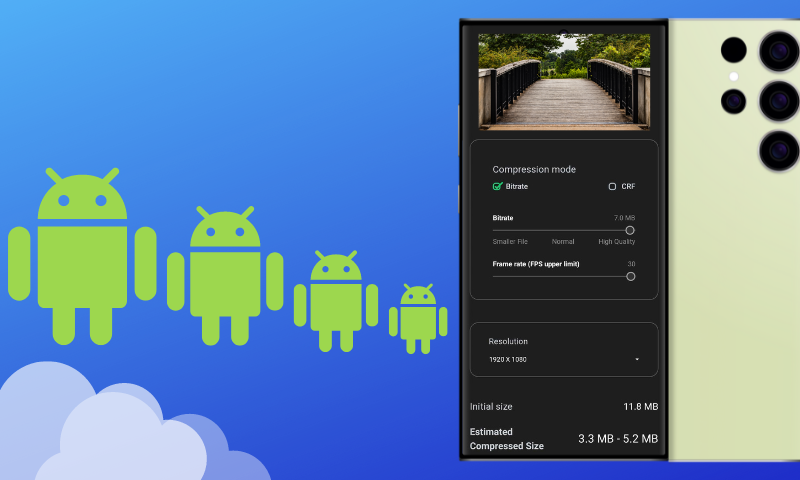The height and width of the screenshot is (480, 800).
Task: Click the 3.3 MB - 5.2 MB estimate
Action: tap(618, 439)
